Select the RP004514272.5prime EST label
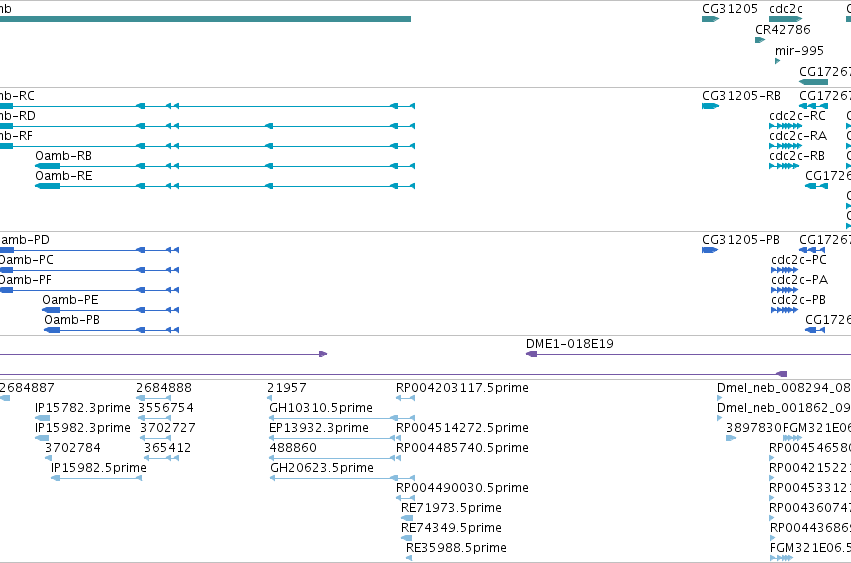 tap(462, 428)
